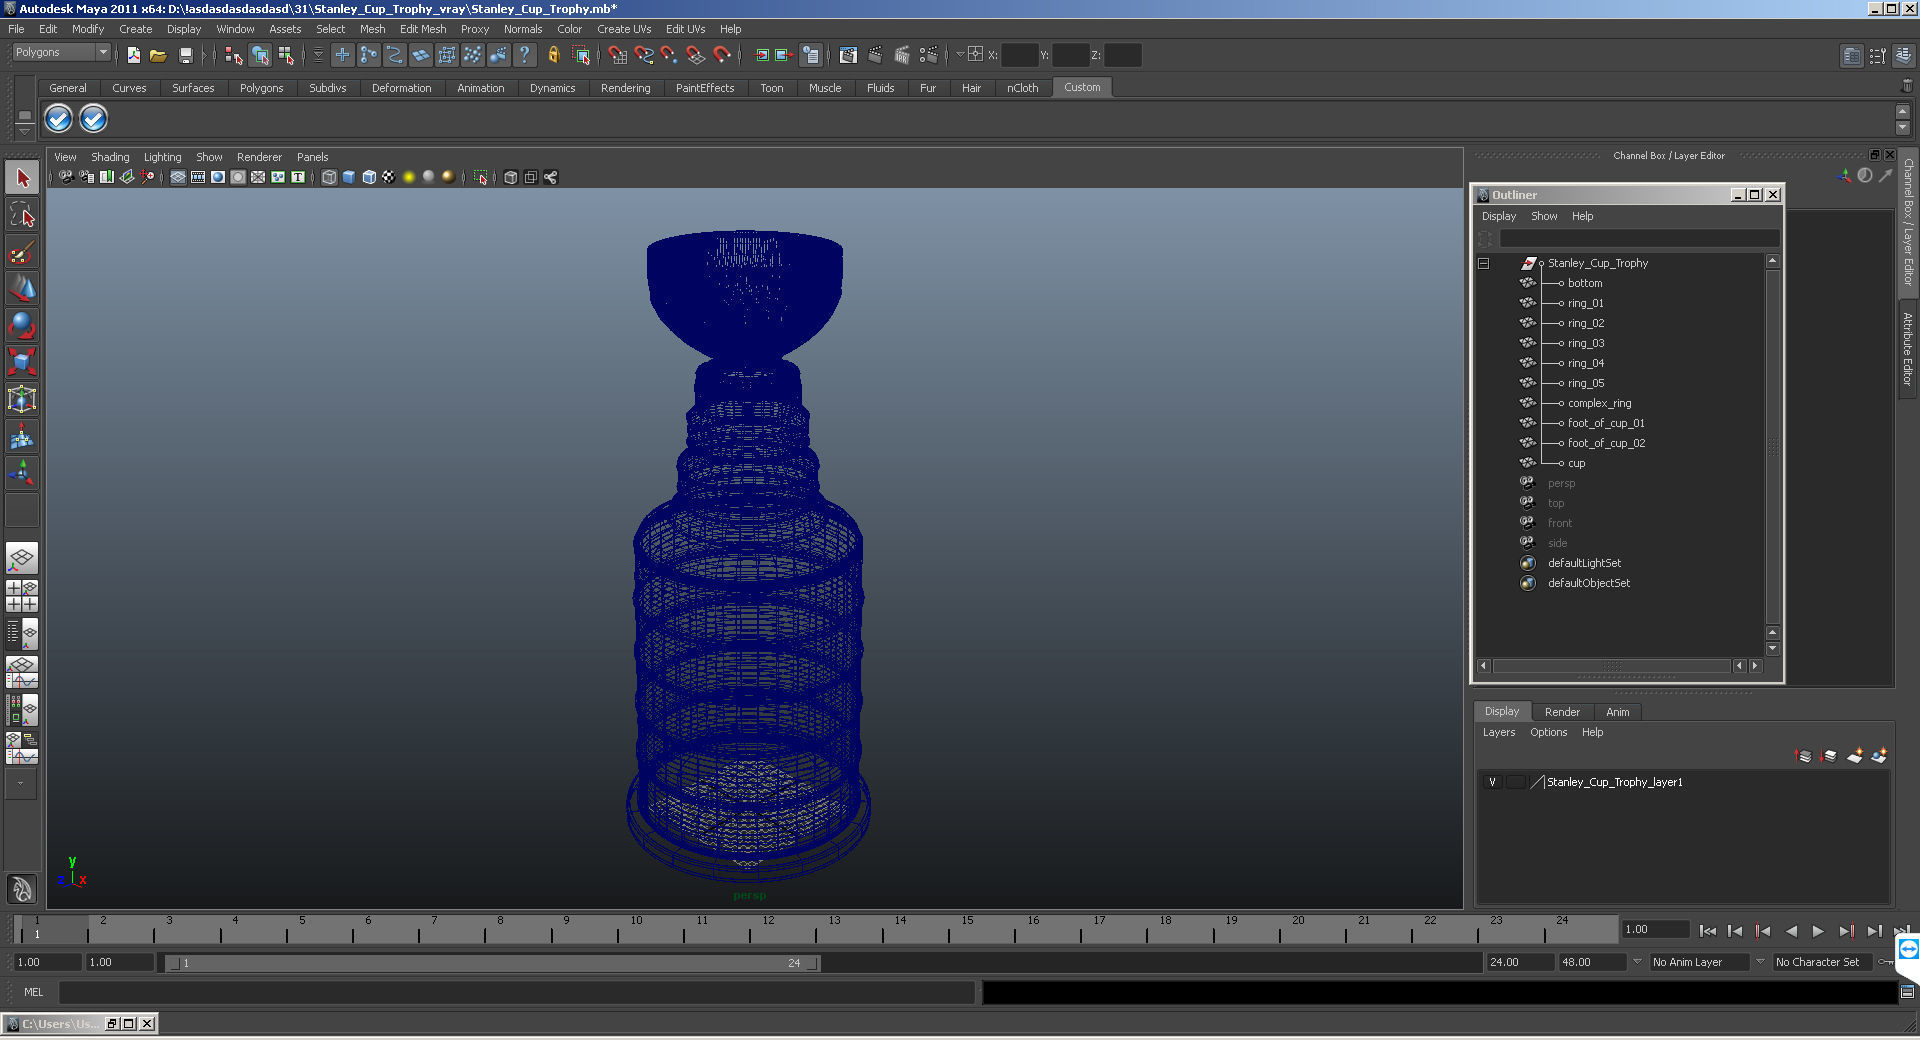Click the New Scene icon

[x=133, y=55]
